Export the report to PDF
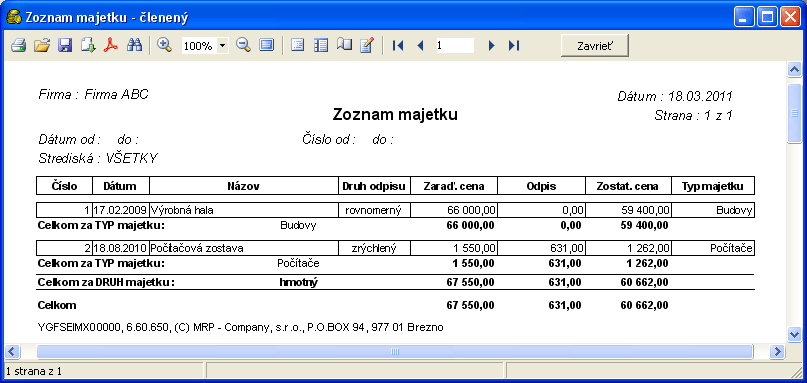This screenshot has width=807, height=383. pos(111,45)
